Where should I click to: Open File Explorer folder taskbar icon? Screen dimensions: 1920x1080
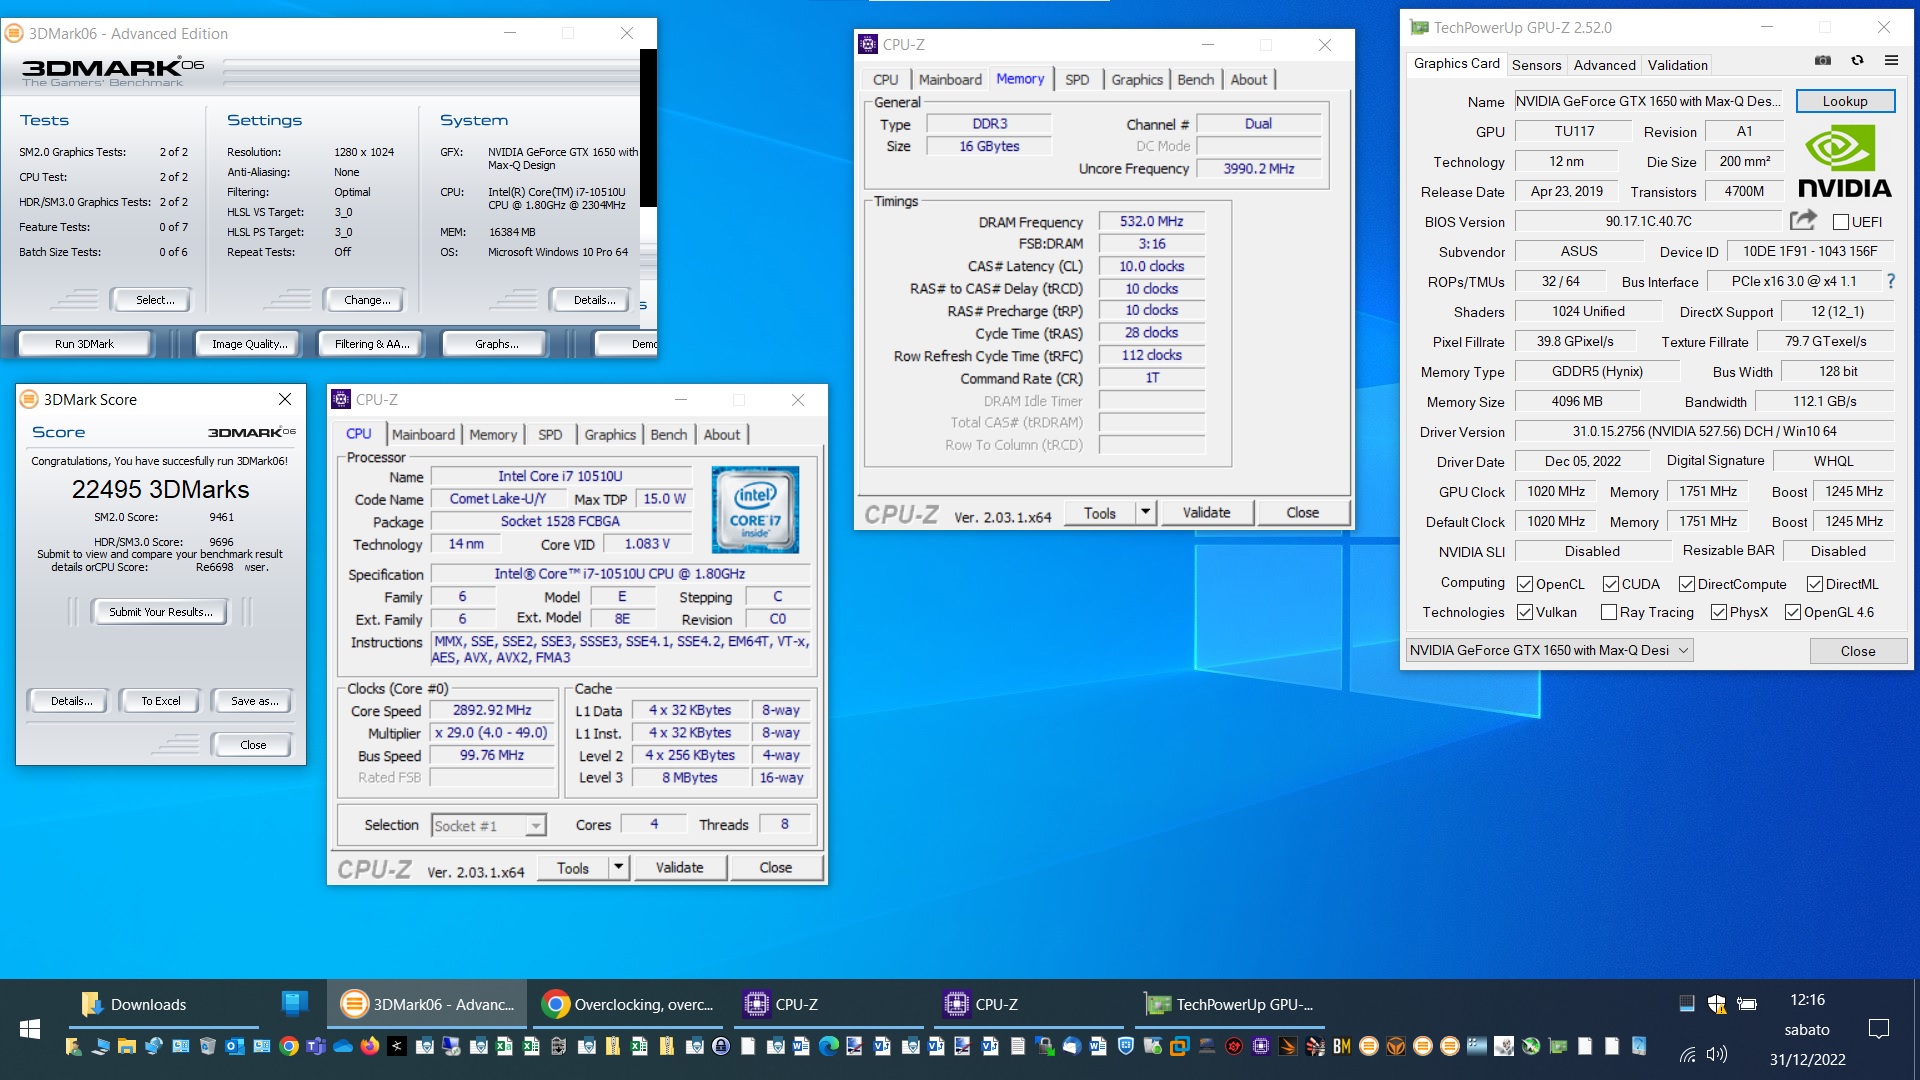127,1046
